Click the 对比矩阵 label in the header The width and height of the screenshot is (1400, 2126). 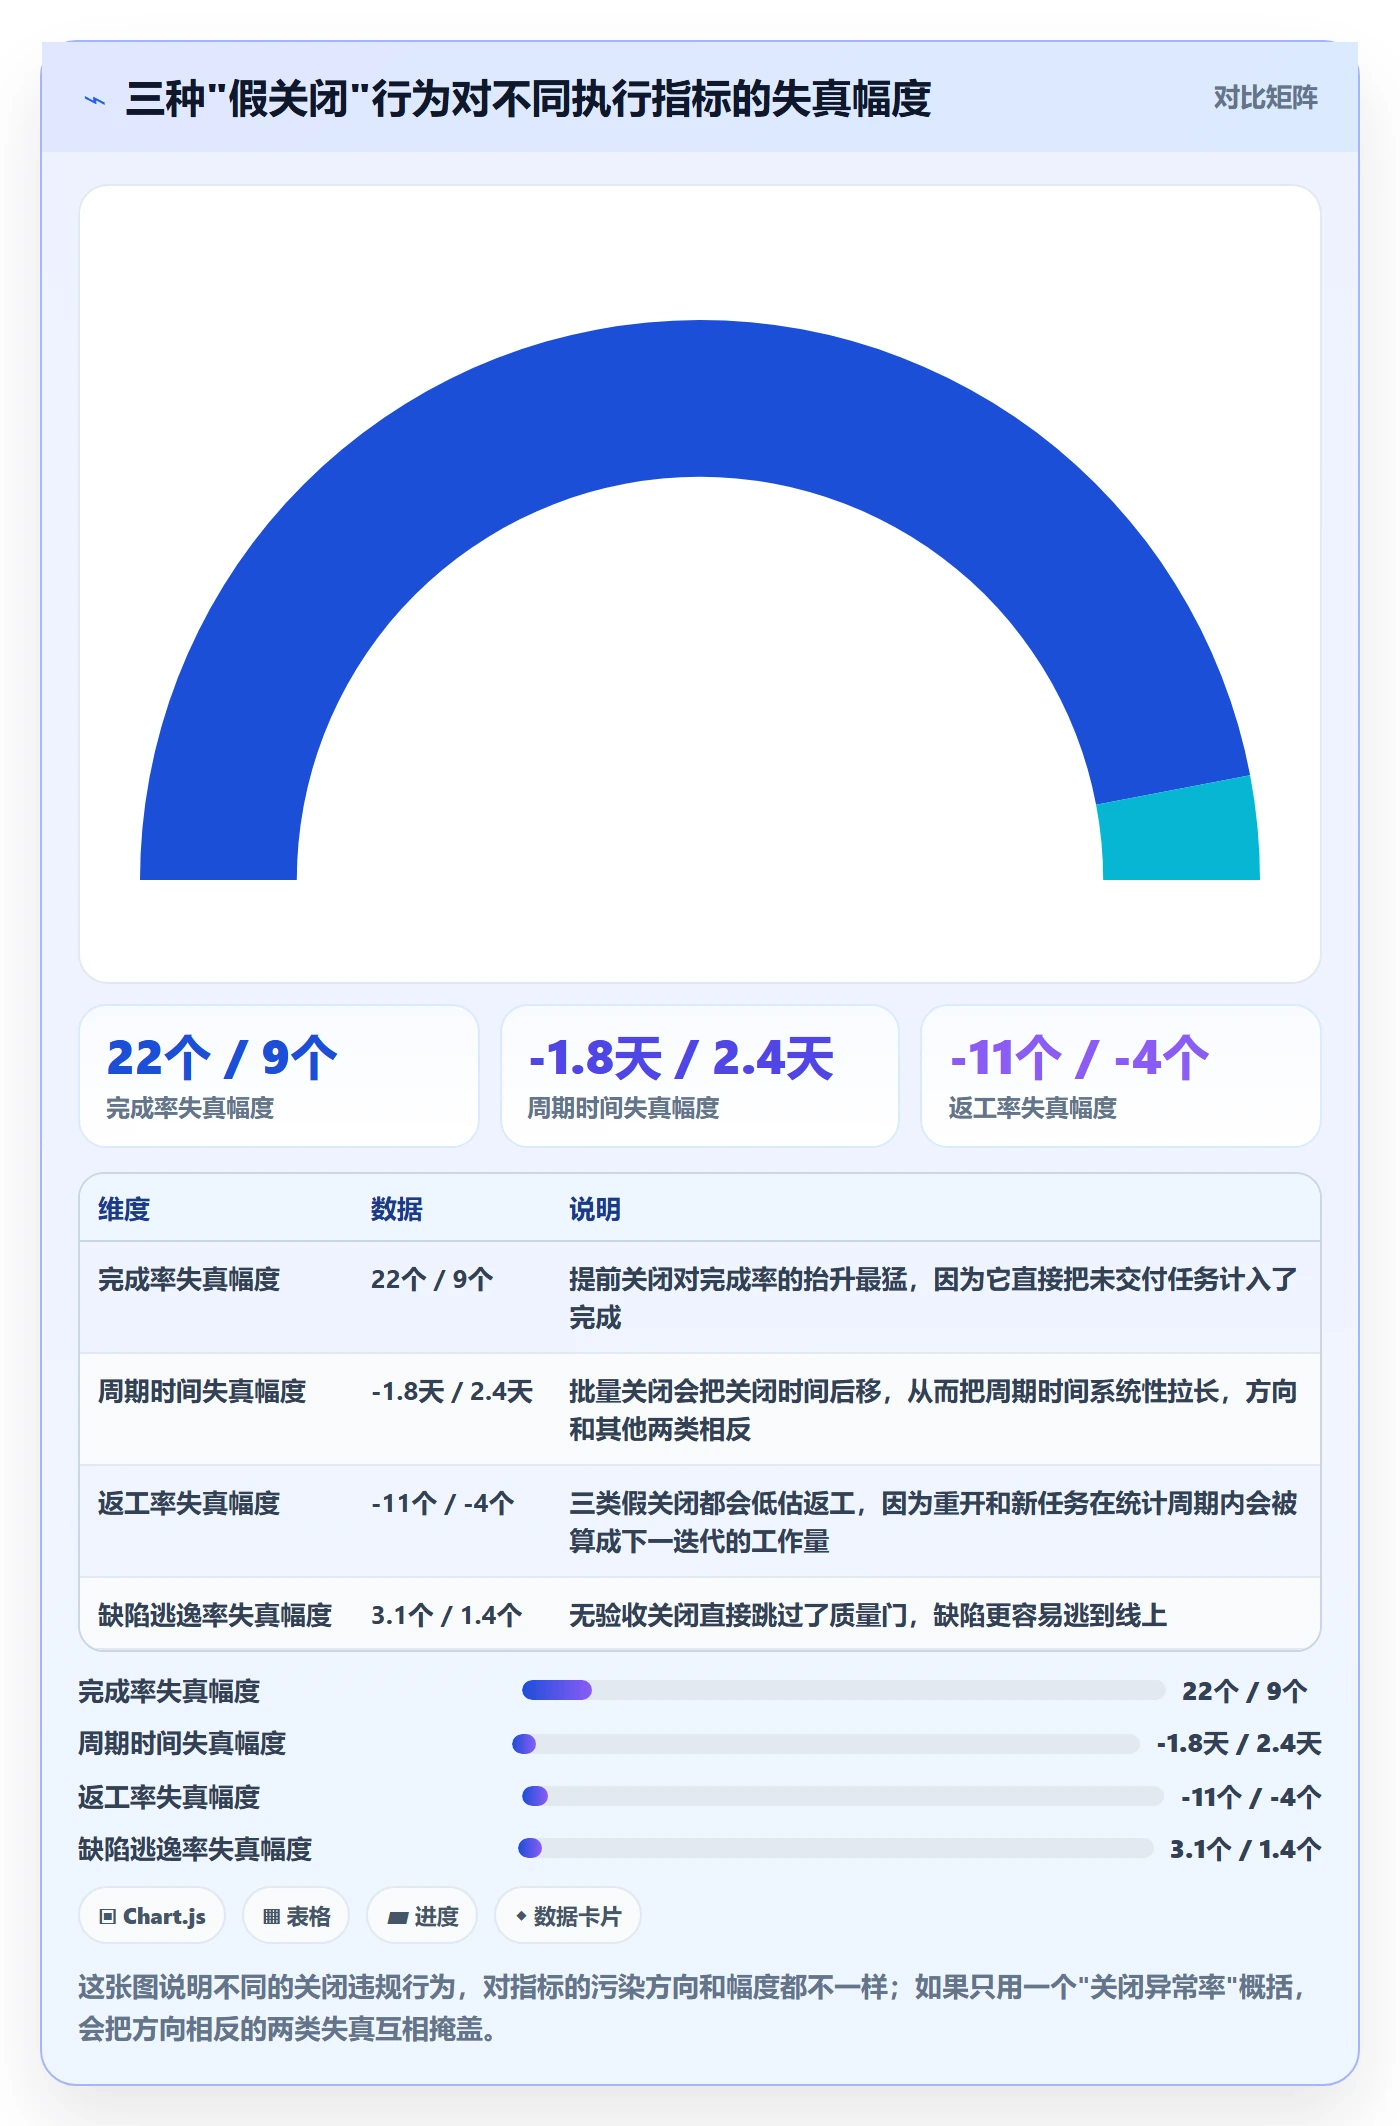[x=1265, y=97]
